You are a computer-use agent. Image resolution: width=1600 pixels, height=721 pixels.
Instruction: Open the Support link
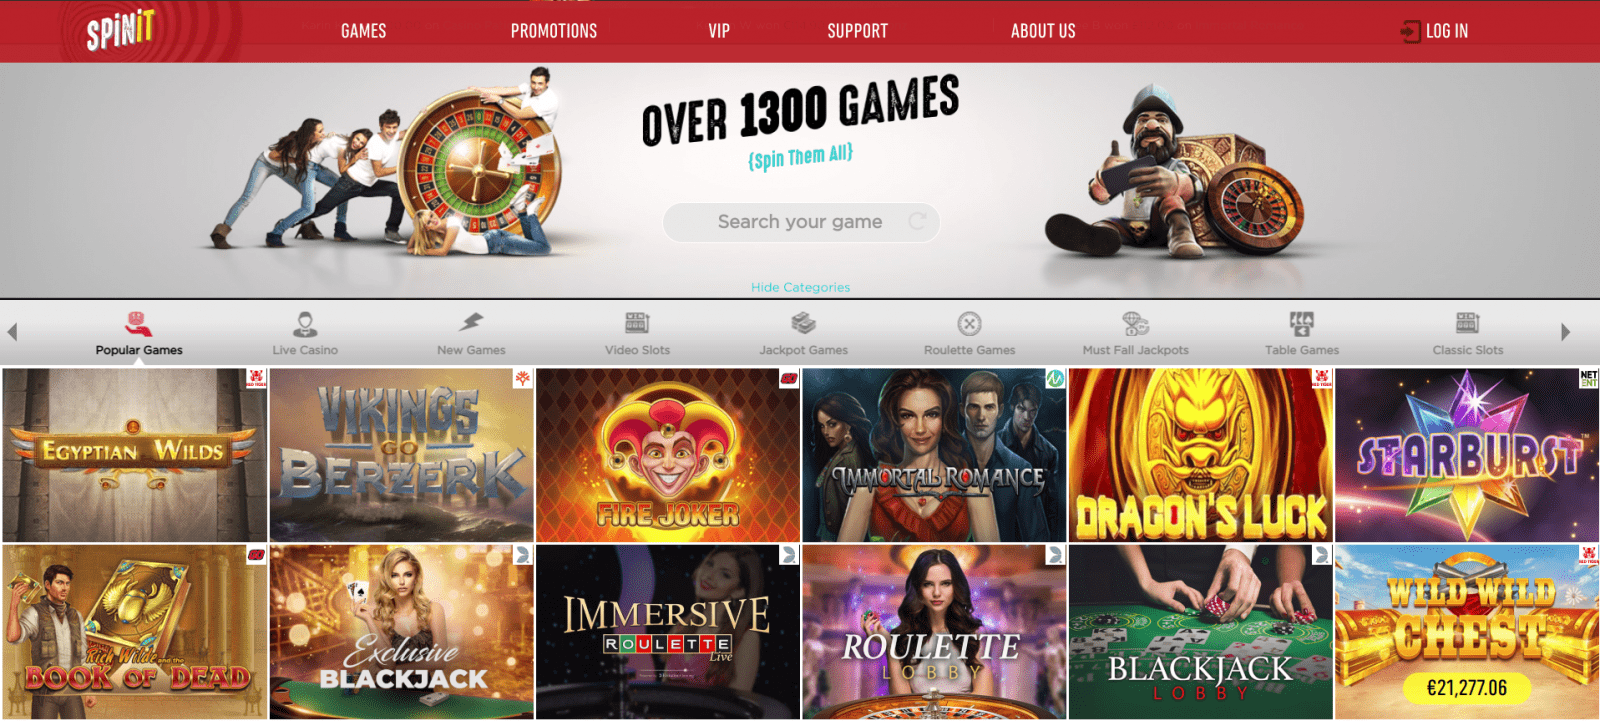point(857,31)
